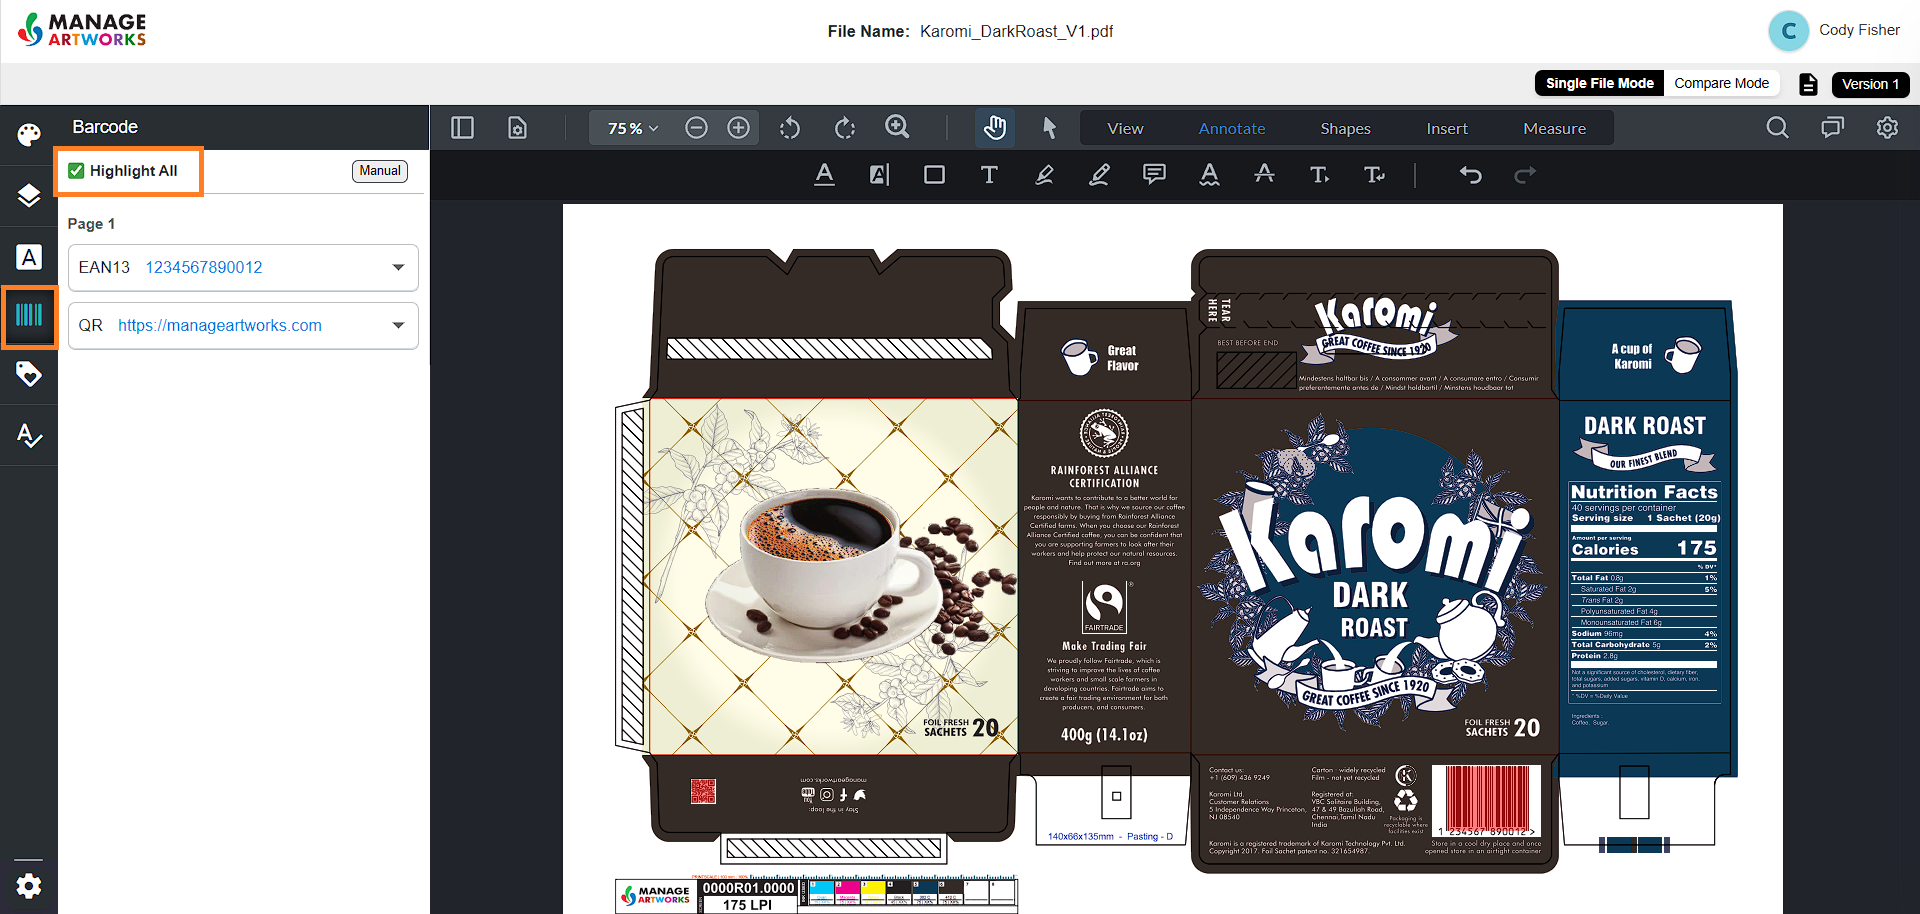Open the color palette sidebar panel
This screenshot has height=914, width=1920.
tap(29, 135)
